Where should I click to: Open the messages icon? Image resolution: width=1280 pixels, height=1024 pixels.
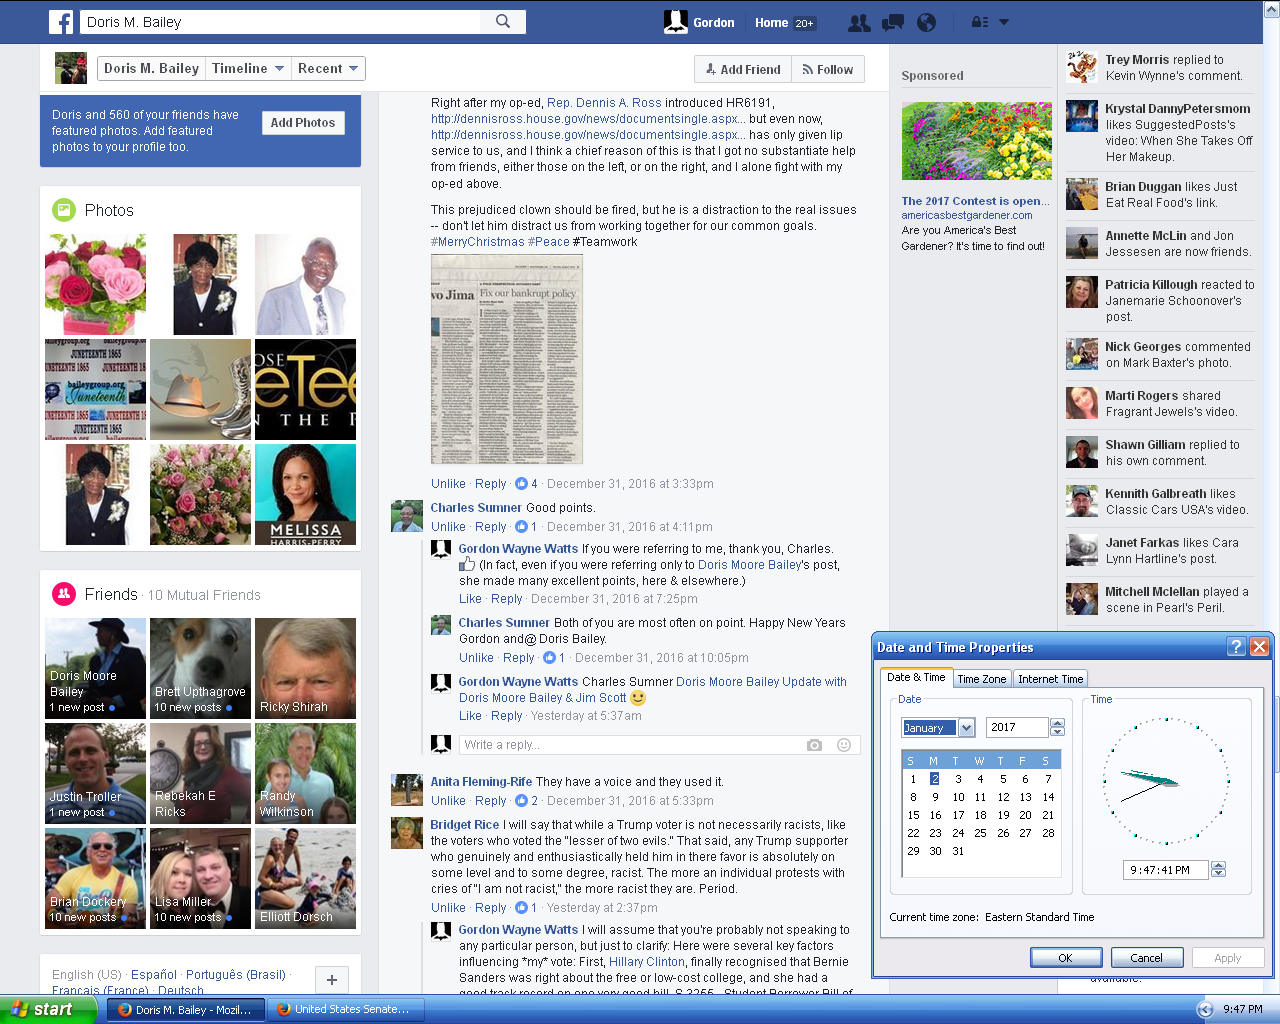pos(892,22)
